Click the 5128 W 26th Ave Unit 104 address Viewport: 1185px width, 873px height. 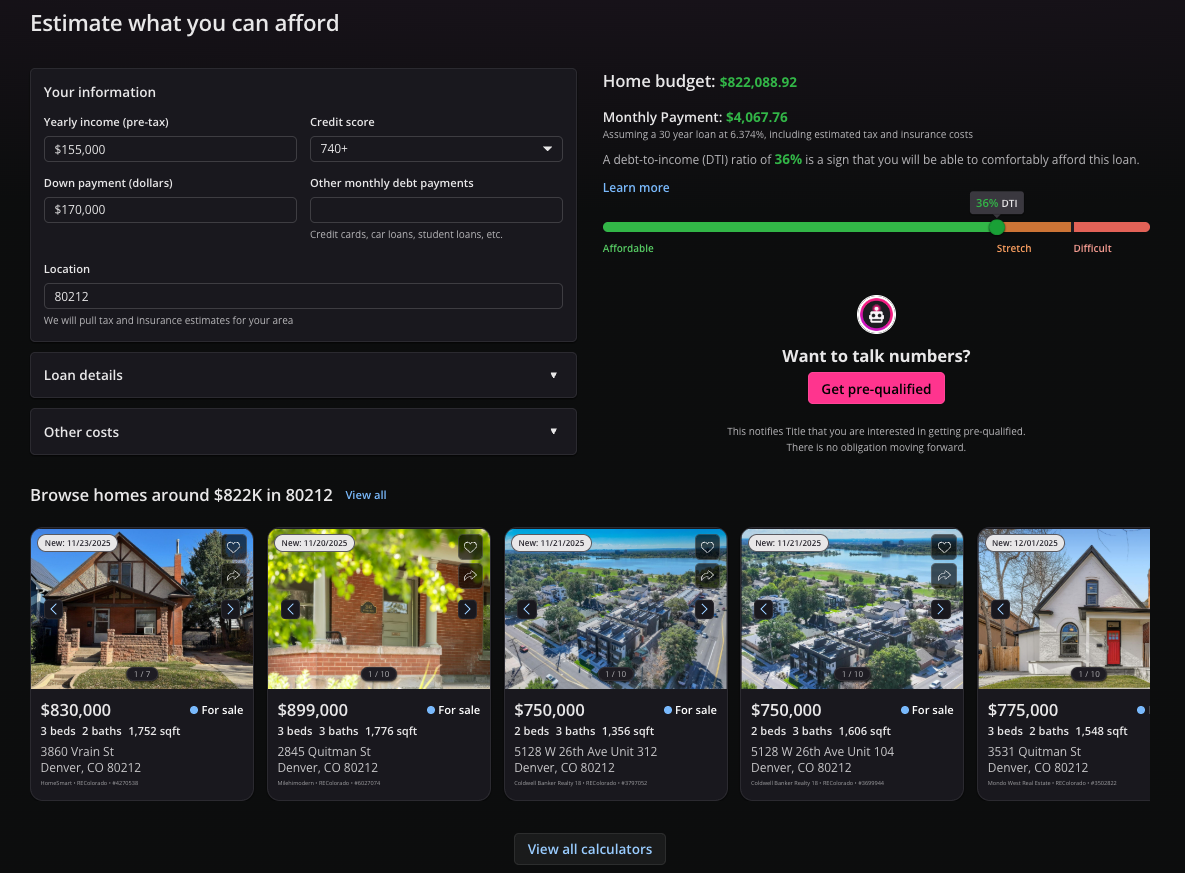822,760
